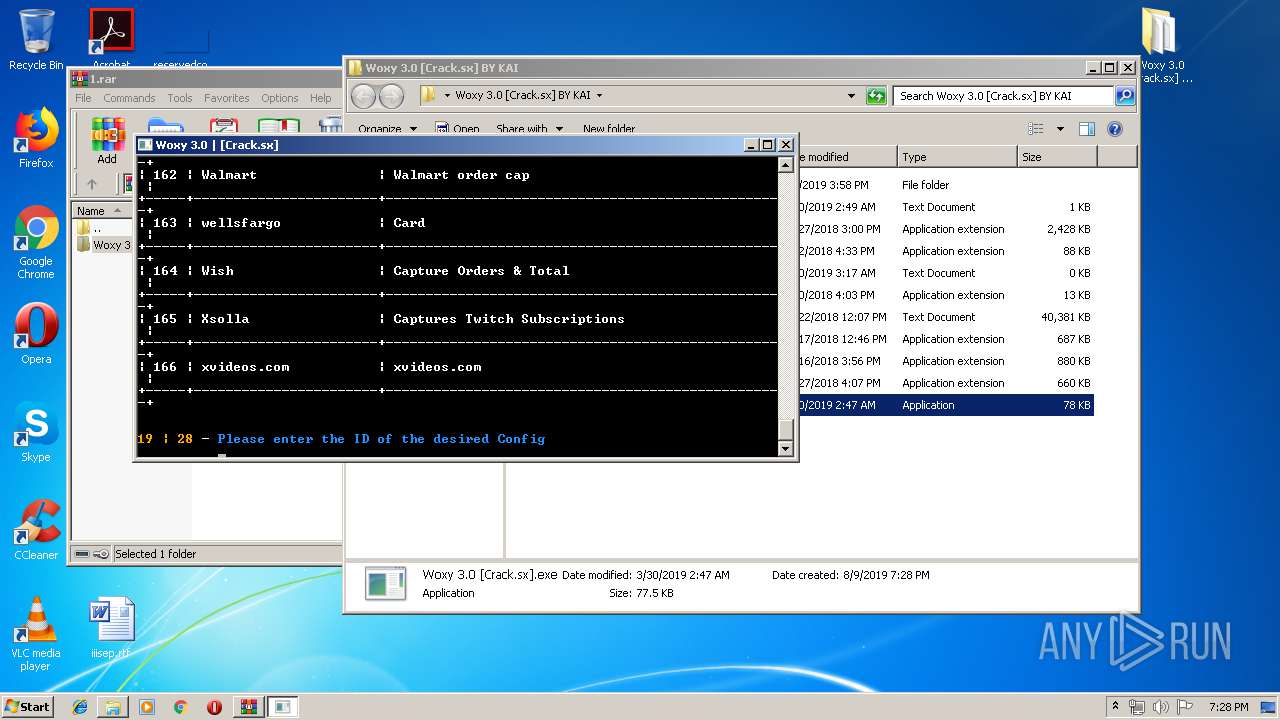Open the Acrobat Reader desktop shortcut

pyautogui.click(x=112, y=40)
